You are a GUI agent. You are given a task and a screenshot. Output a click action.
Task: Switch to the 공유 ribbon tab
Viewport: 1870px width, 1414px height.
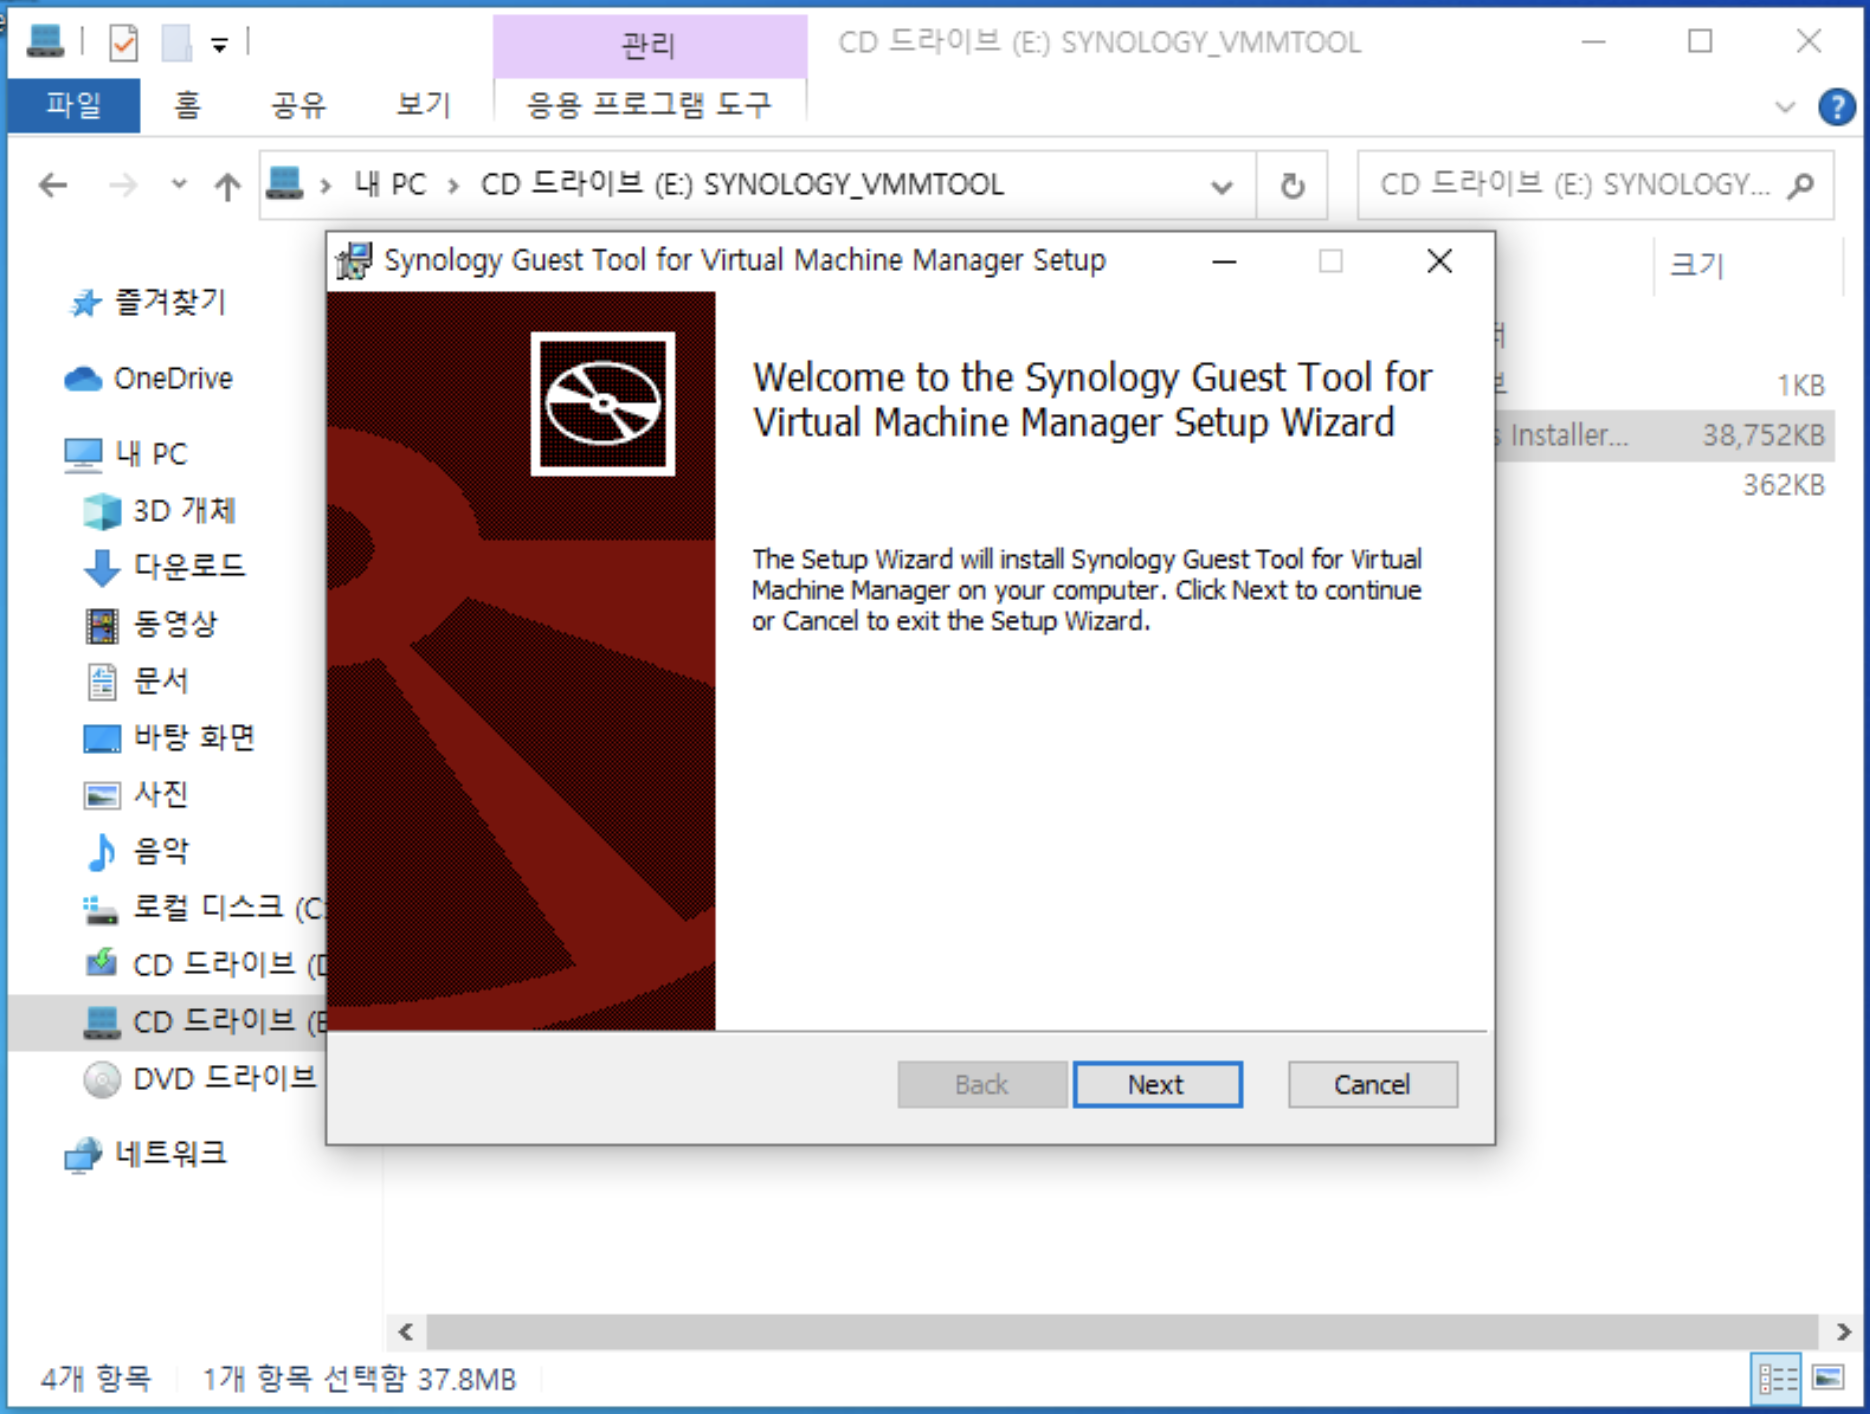298,105
